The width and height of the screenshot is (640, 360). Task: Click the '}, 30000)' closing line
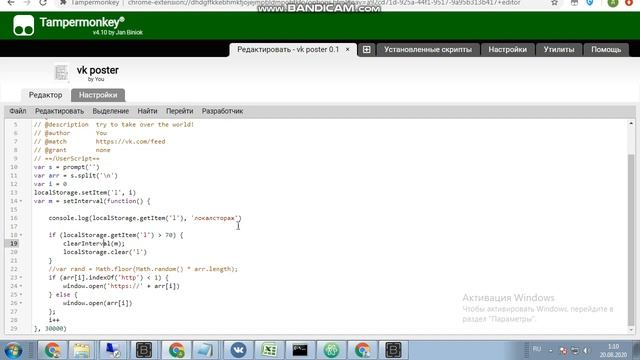[50, 329]
